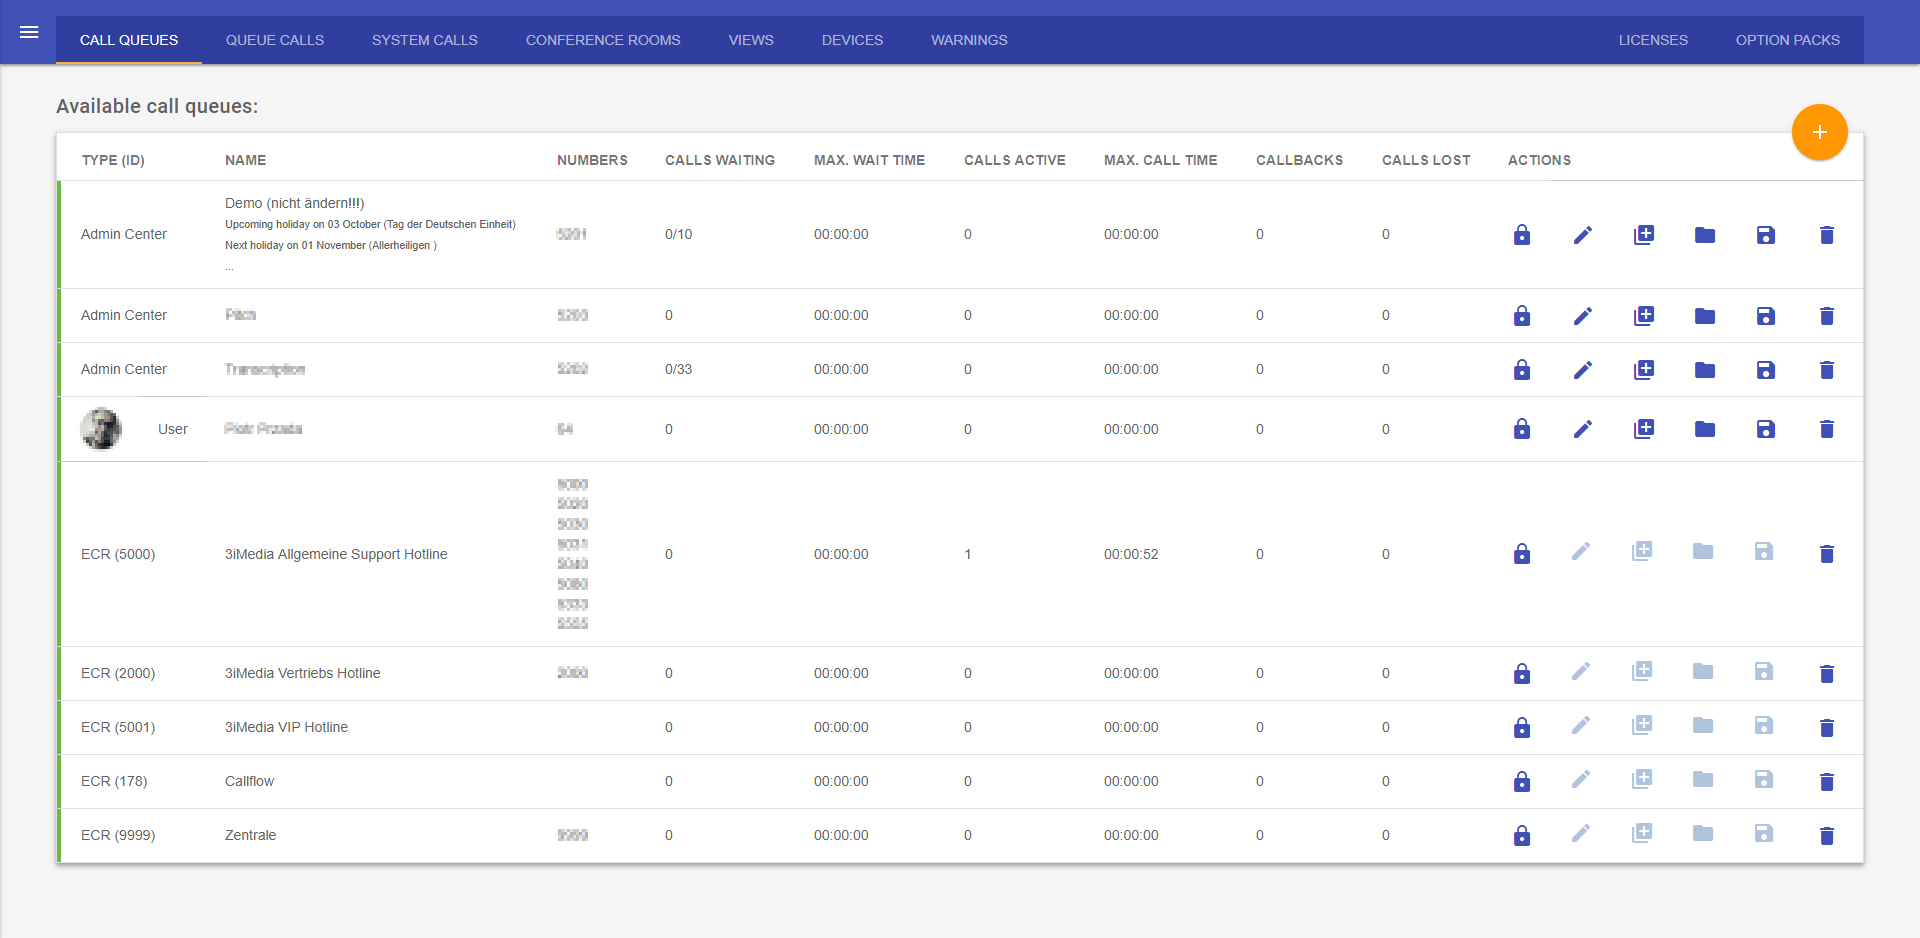The height and width of the screenshot is (938, 1920).
Task: Delete the Zentrale queue
Action: tap(1826, 836)
